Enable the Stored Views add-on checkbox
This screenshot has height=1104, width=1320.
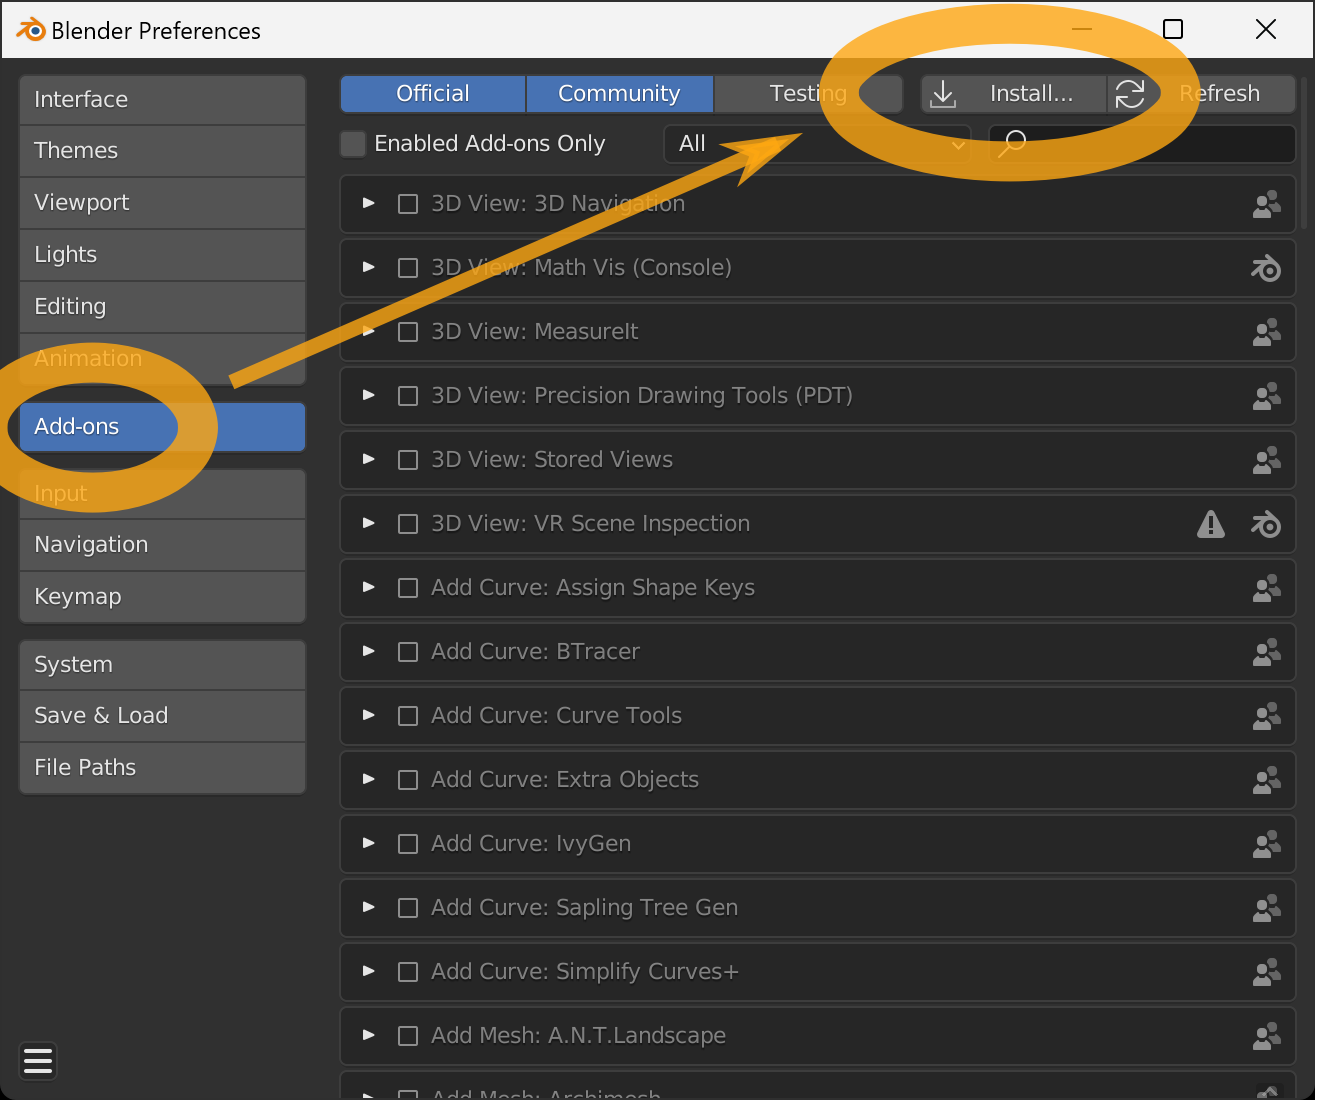point(408,460)
